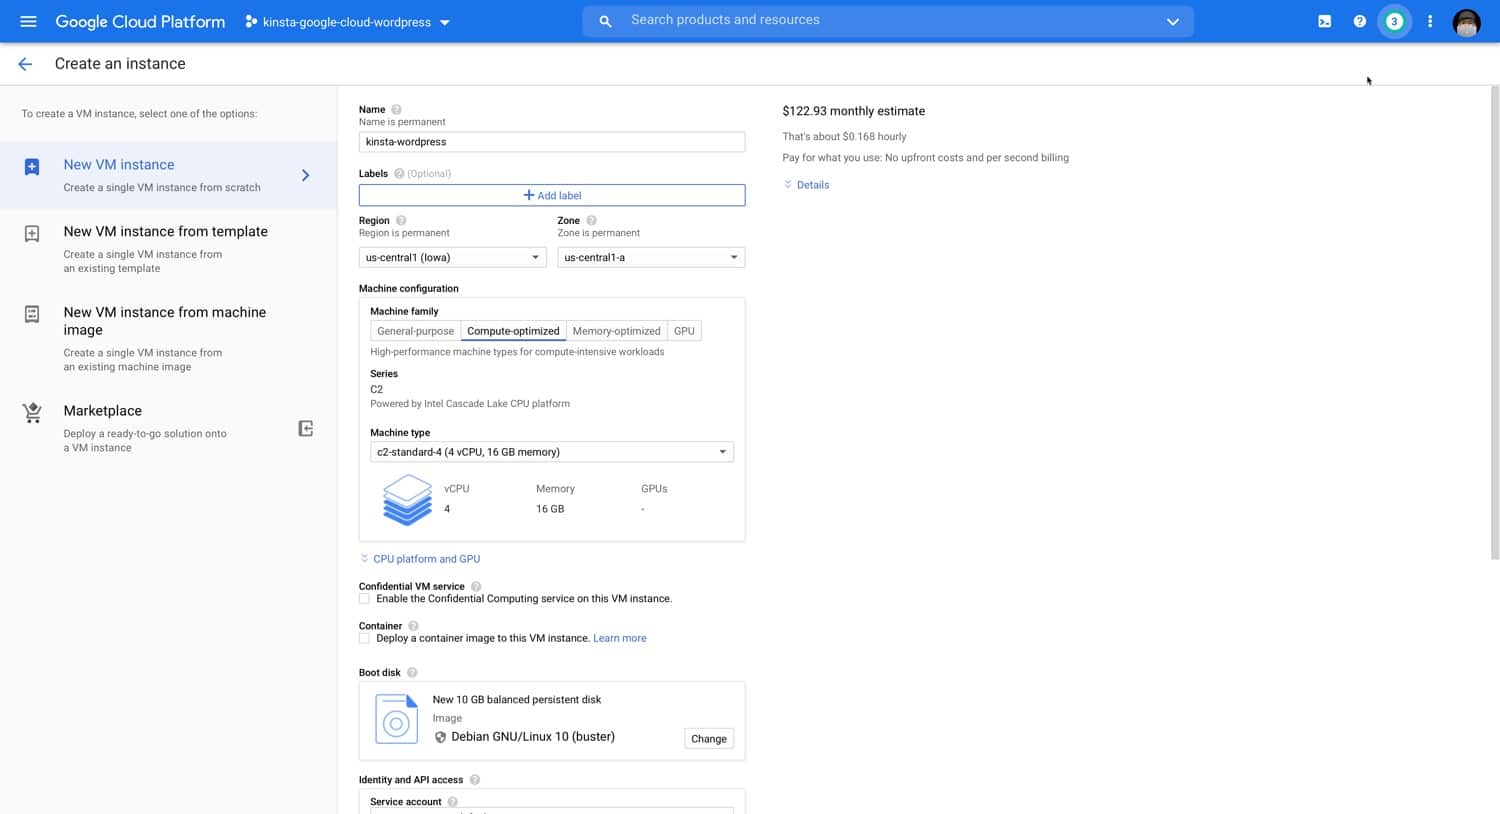Select the Marketplace shopping cart icon
The height and width of the screenshot is (814, 1500).
31,413
